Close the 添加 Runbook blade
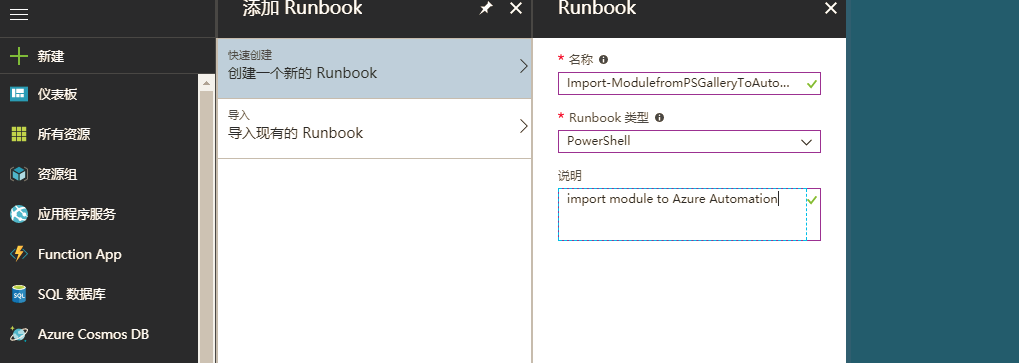This screenshot has height=363, width=1019. (516, 8)
